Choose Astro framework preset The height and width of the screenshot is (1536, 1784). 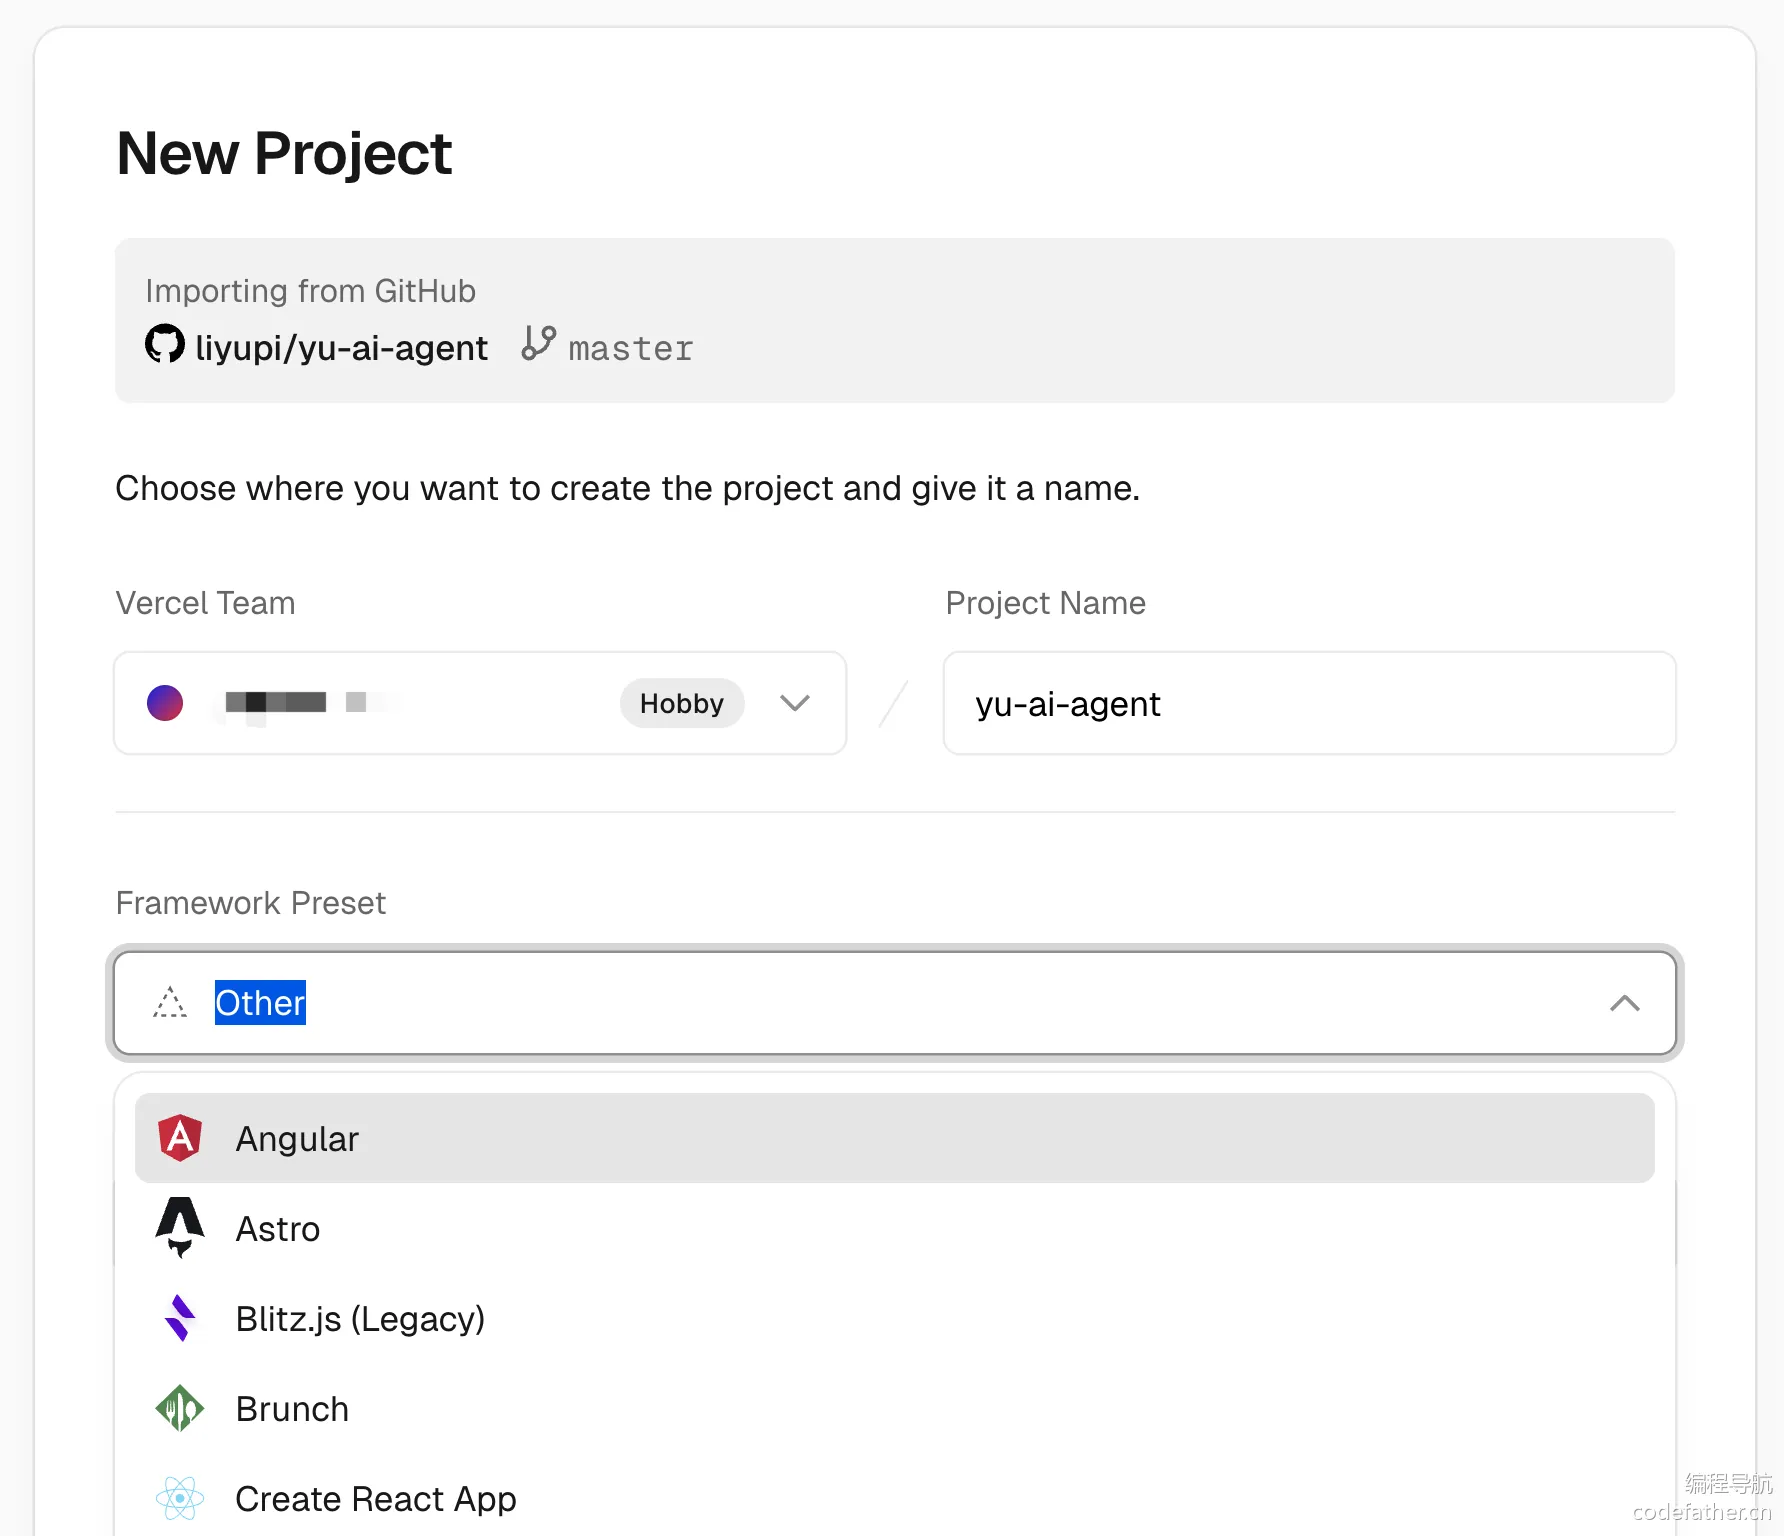895,1228
